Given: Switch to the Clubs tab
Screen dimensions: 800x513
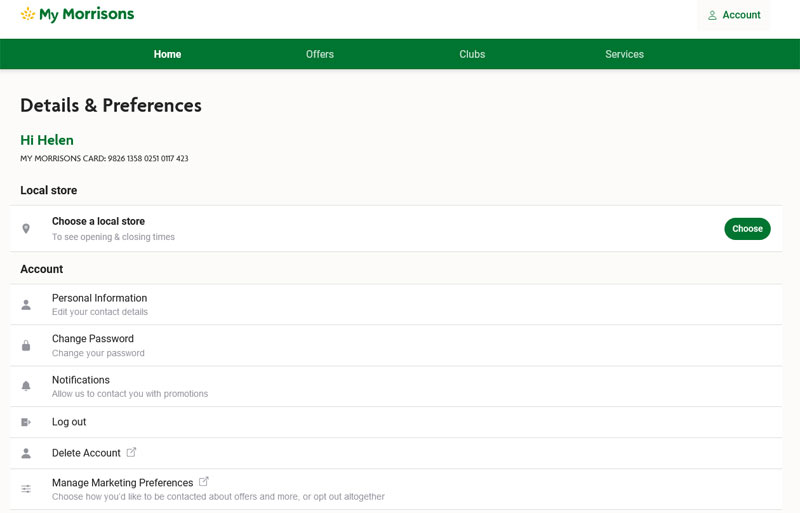Looking at the screenshot, I should [x=472, y=54].
